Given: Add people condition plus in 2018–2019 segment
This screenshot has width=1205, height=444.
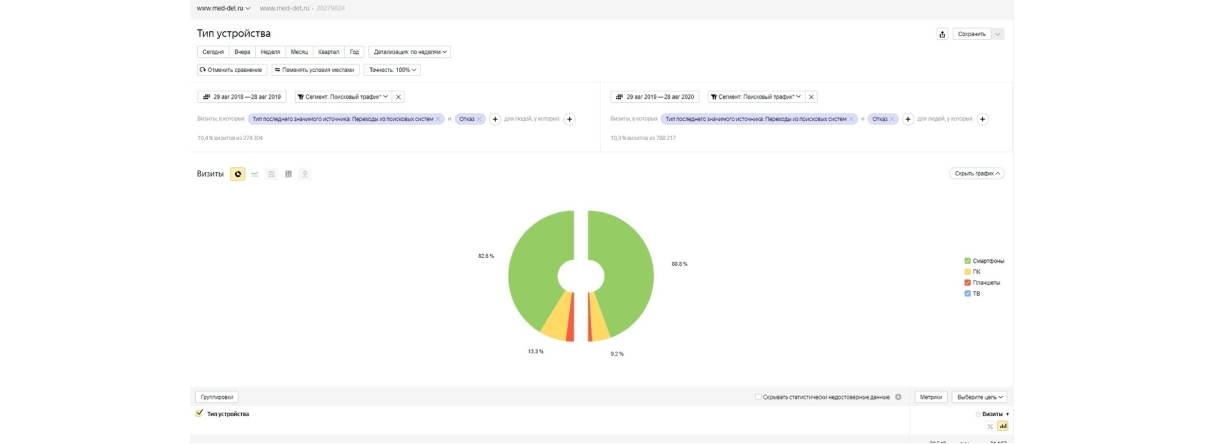Looking at the screenshot, I should click(570, 119).
